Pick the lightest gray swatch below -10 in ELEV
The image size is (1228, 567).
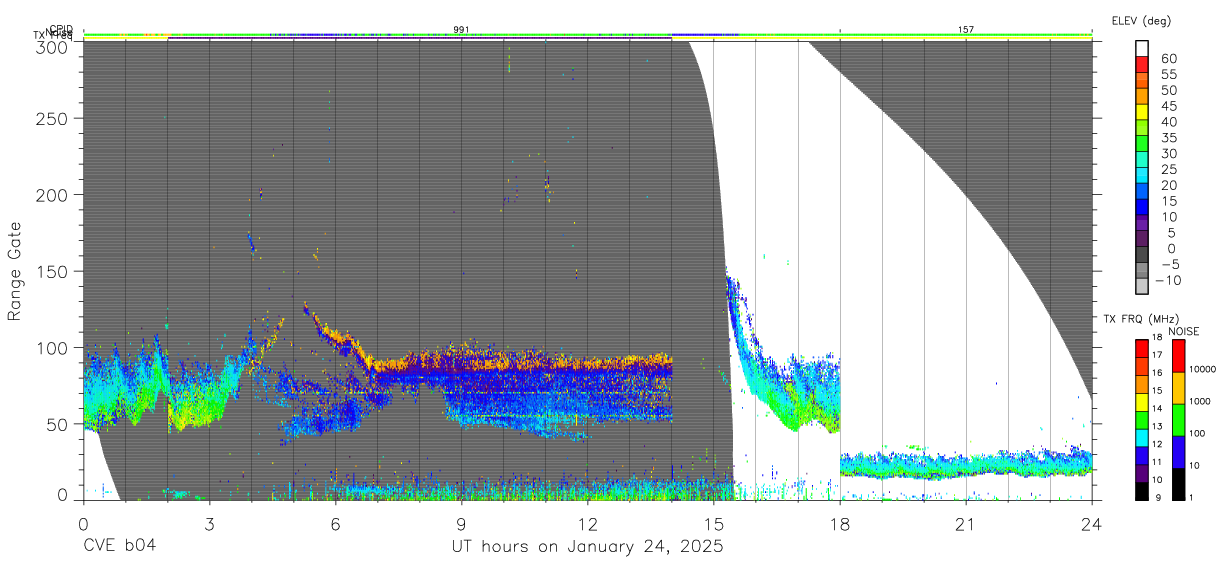tap(1142, 287)
